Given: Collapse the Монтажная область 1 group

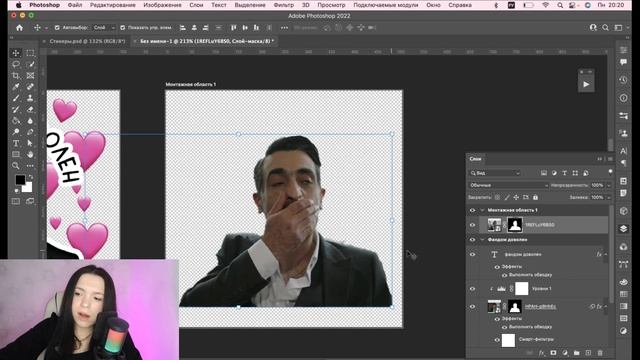Looking at the screenshot, I should (x=482, y=210).
